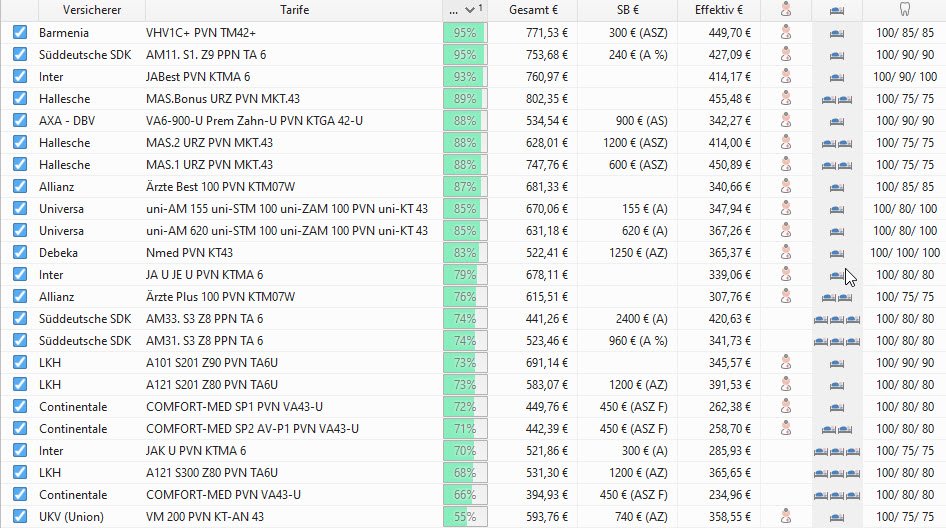Click the 83% rating bar for Debeka
946x528 pixels.
[465, 253]
